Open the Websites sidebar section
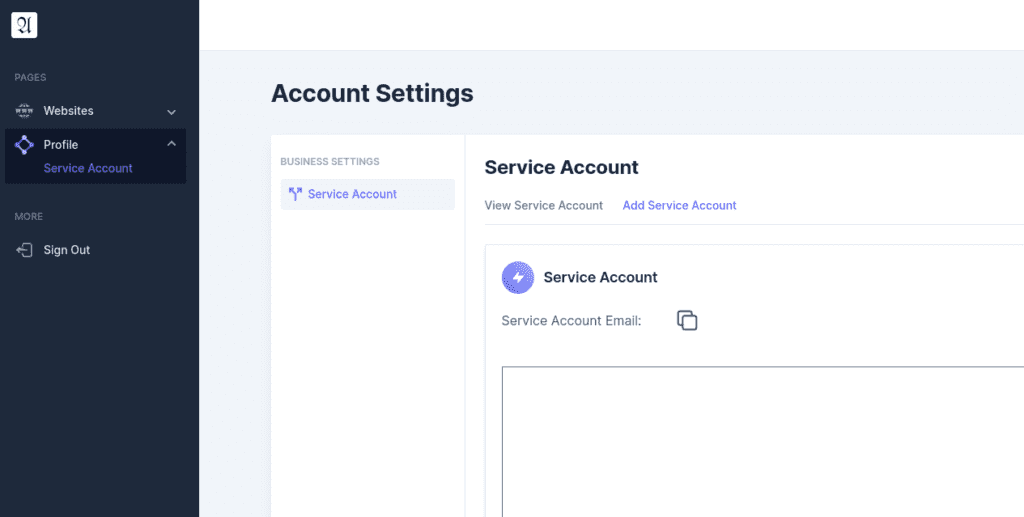 coord(95,111)
